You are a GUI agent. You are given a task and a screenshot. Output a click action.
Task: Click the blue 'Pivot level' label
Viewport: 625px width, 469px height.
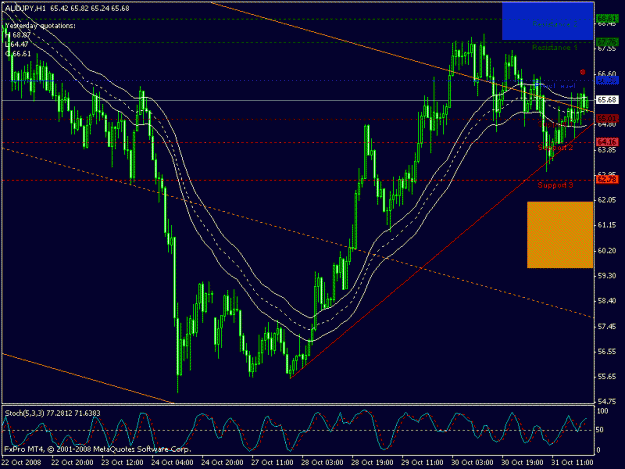(x=554, y=86)
